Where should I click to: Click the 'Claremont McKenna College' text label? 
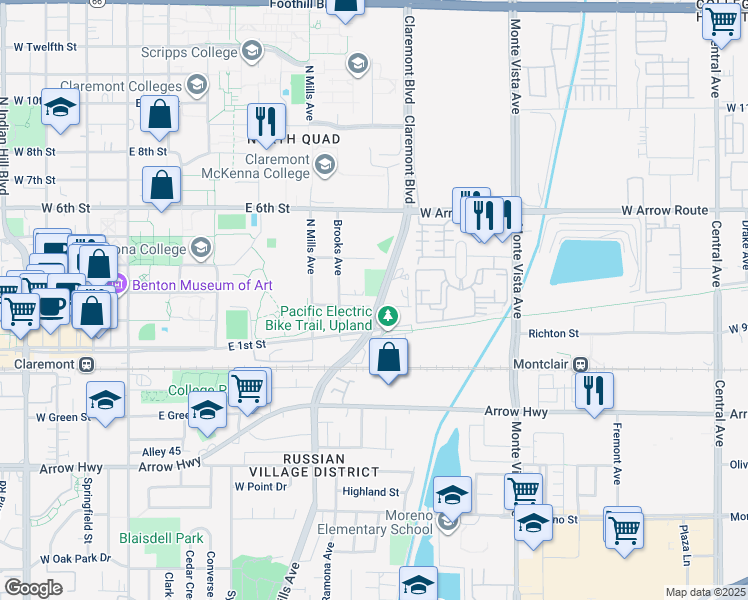coord(256,166)
